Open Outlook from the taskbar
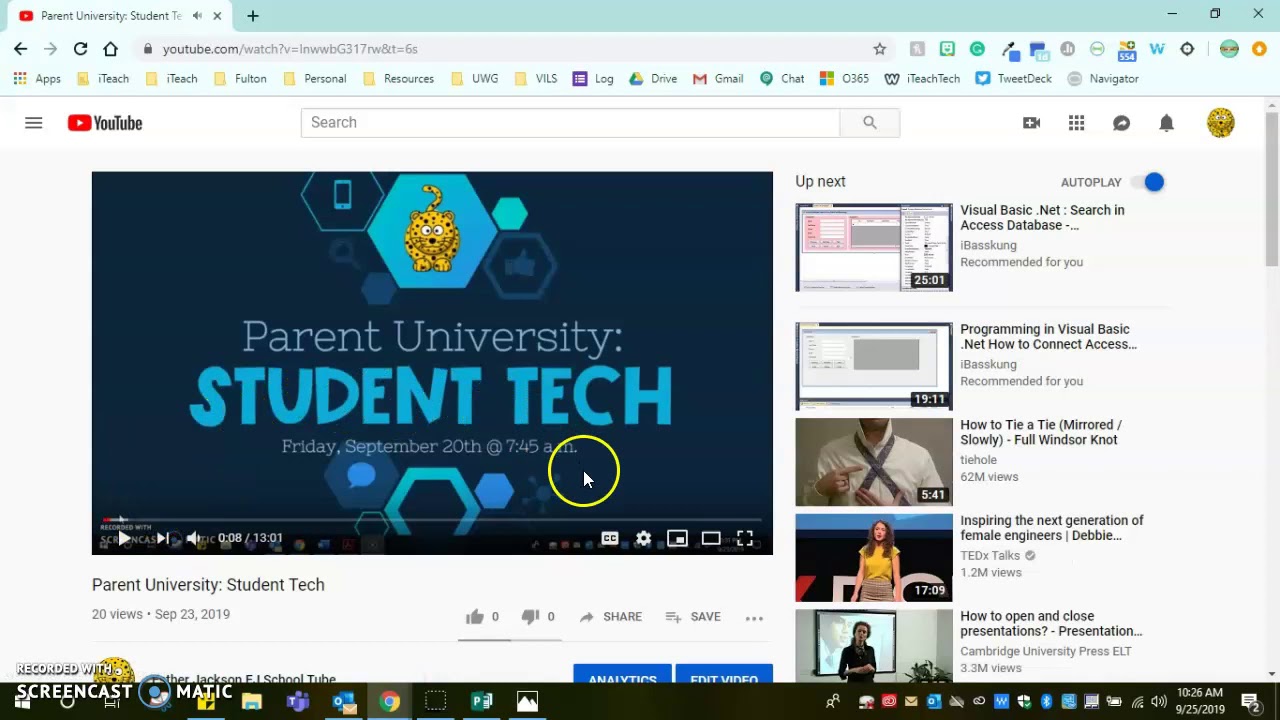The image size is (1280, 720). point(344,702)
